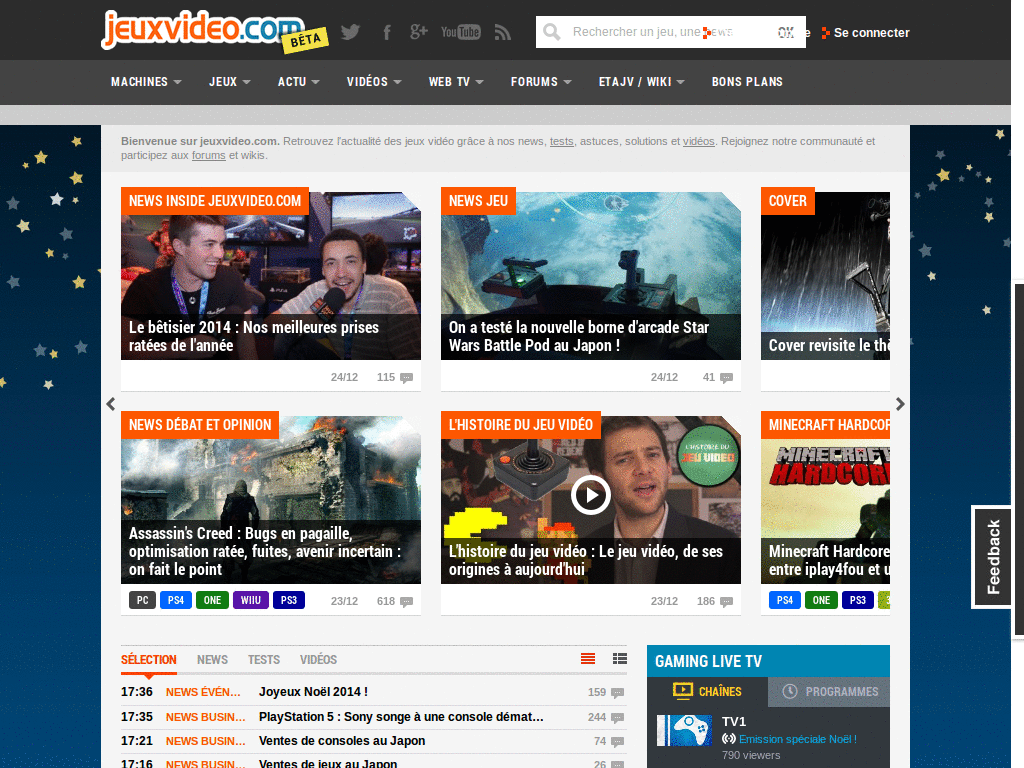
Task: Open Le bêtisier 2014 article thumbnail
Action: (270, 276)
